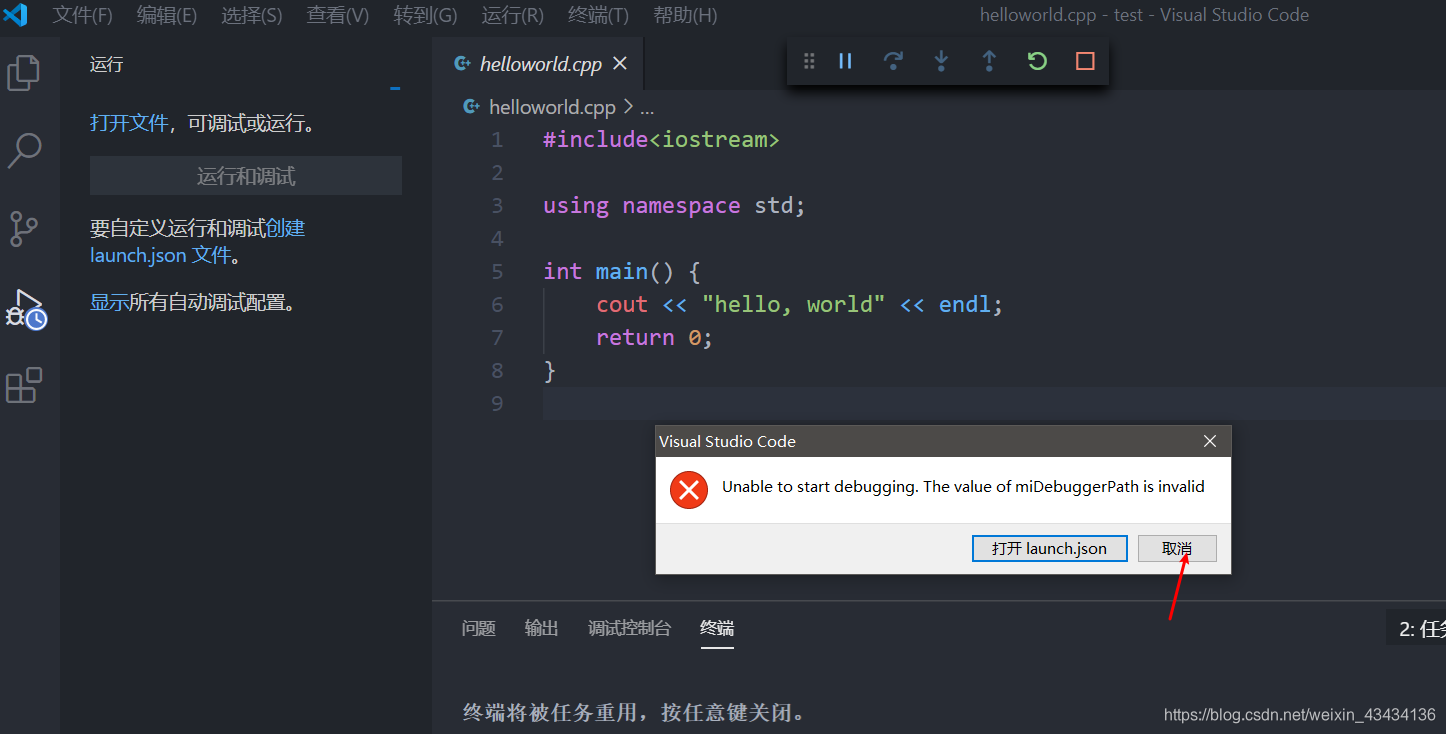Open the Explorer view in activity bar

click(x=24, y=73)
